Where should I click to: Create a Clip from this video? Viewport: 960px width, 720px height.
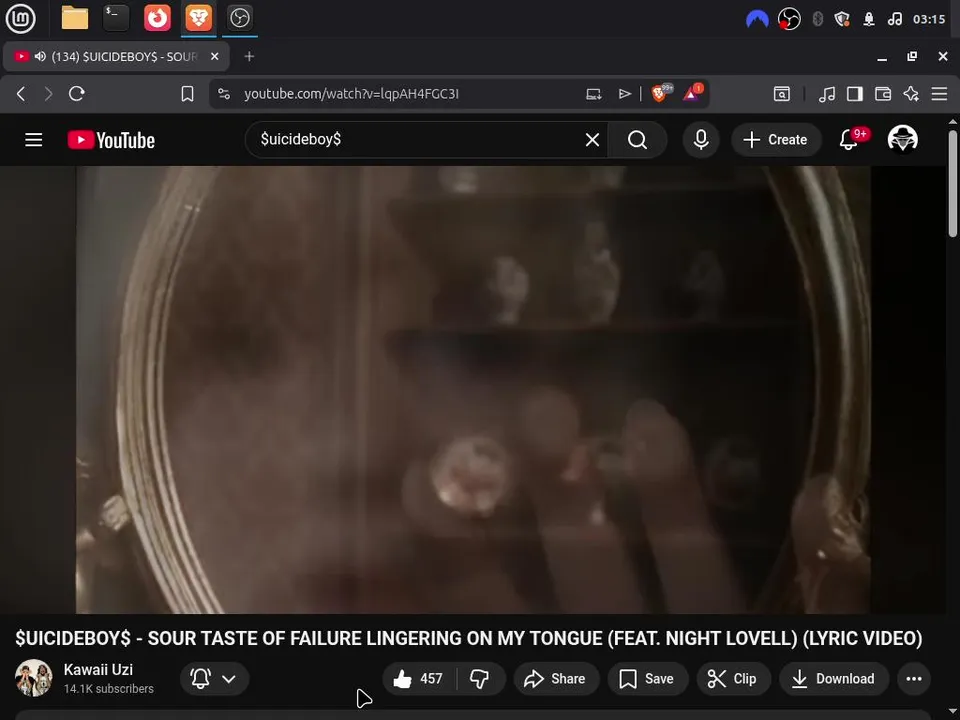tap(733, 678)
